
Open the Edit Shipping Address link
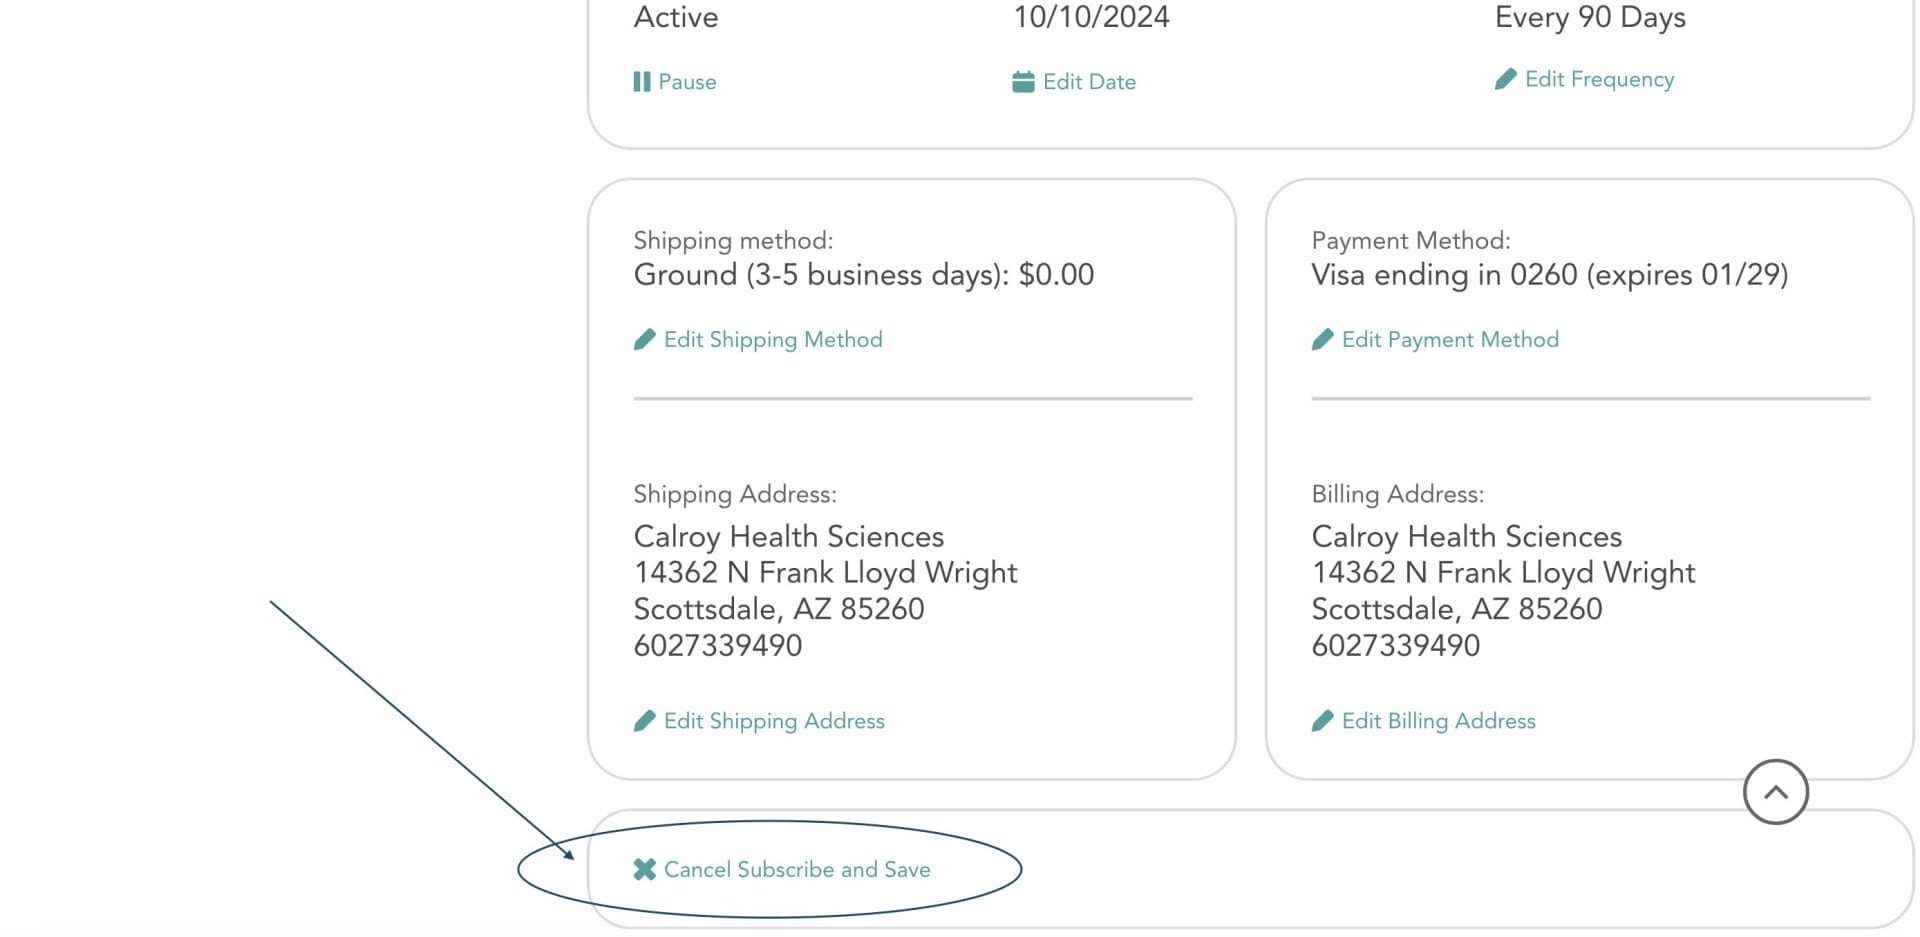click(x=774, y=721)
